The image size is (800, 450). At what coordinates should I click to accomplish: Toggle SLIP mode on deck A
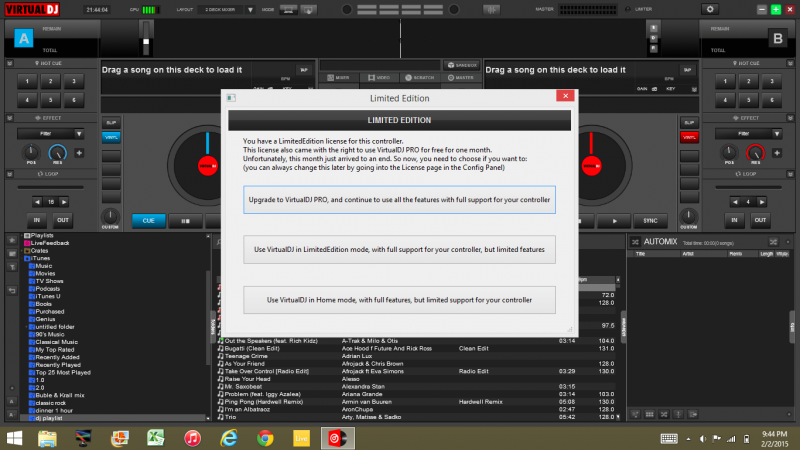click(111, 123)
